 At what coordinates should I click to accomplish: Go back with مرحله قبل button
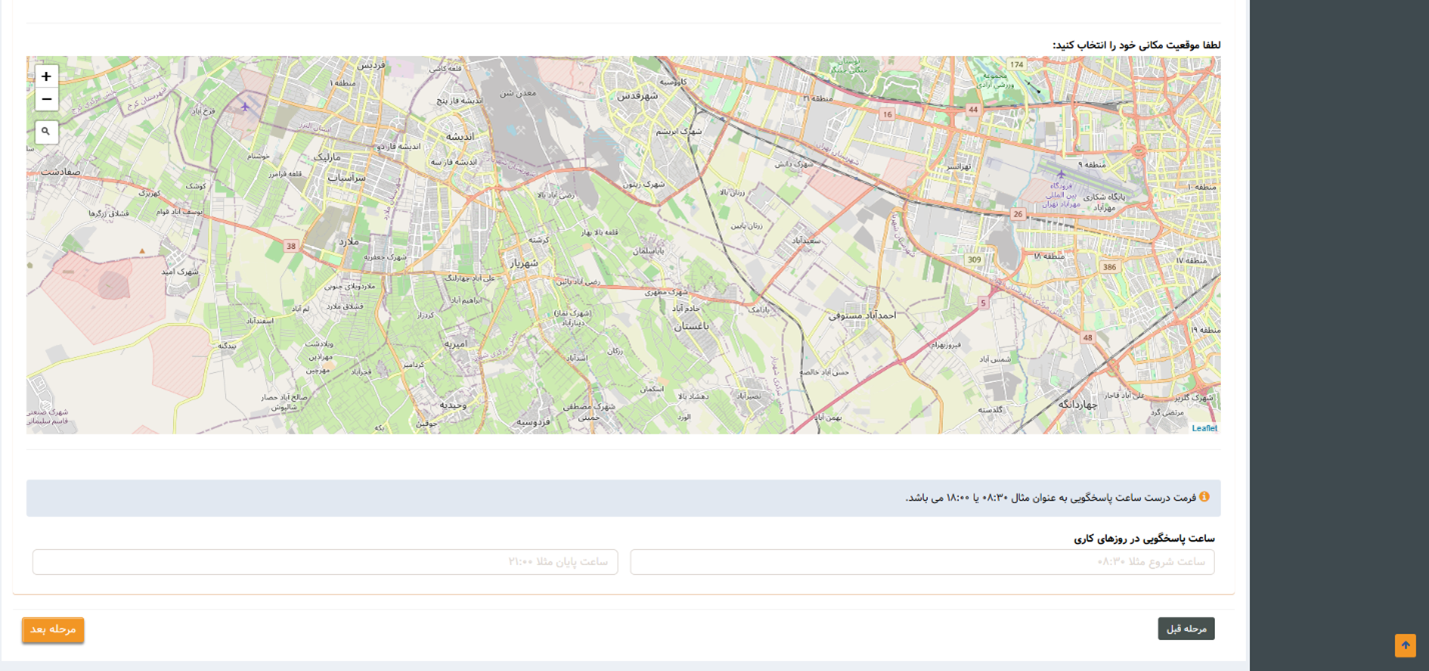(1186, 629)
